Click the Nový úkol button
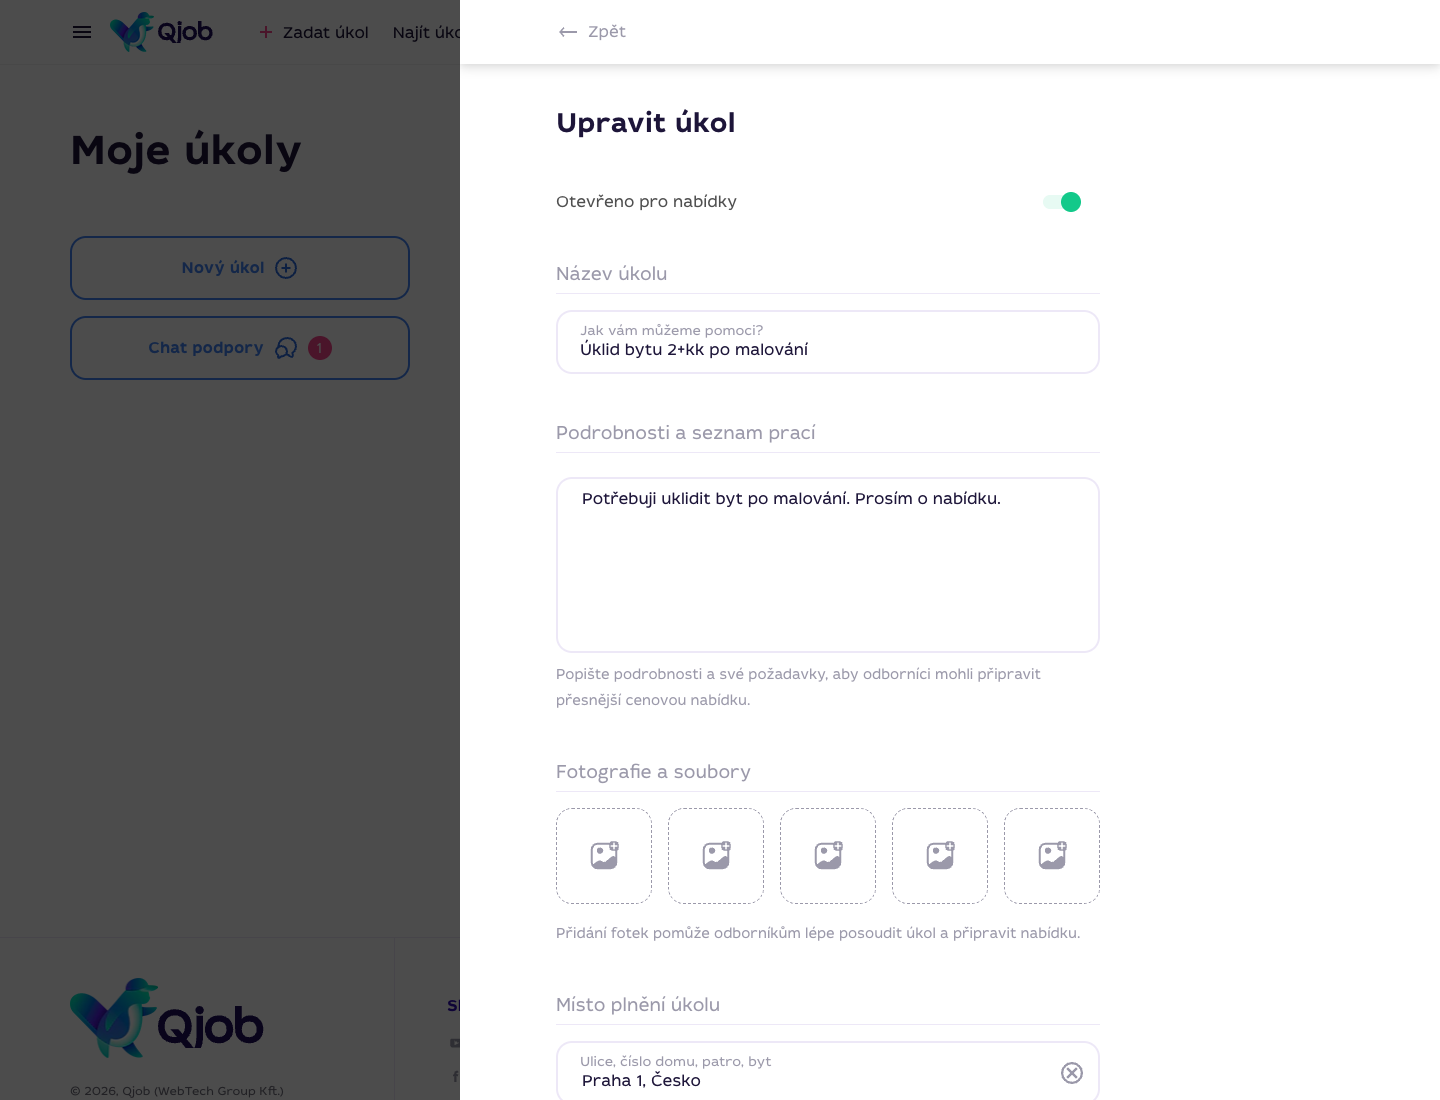 [x=240, y=268]
